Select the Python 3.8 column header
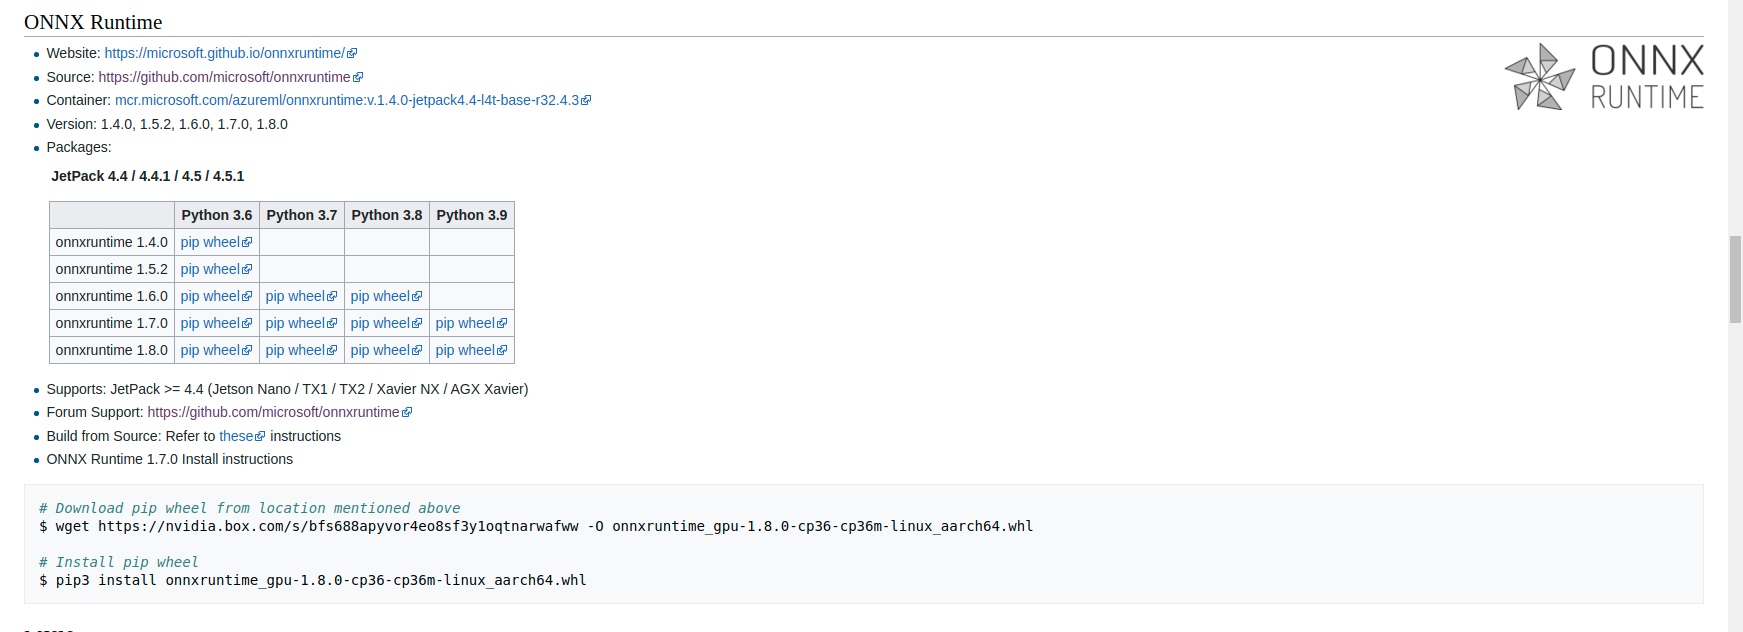Viewport: 1743px width, 632px height. (x=386, y=215)
